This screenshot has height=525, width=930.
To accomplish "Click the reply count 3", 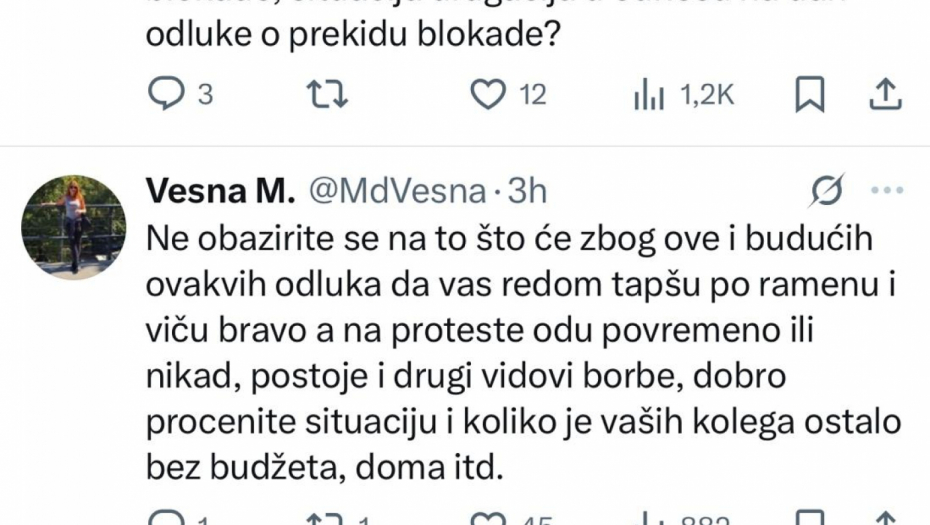I will [x=205, y=95].
